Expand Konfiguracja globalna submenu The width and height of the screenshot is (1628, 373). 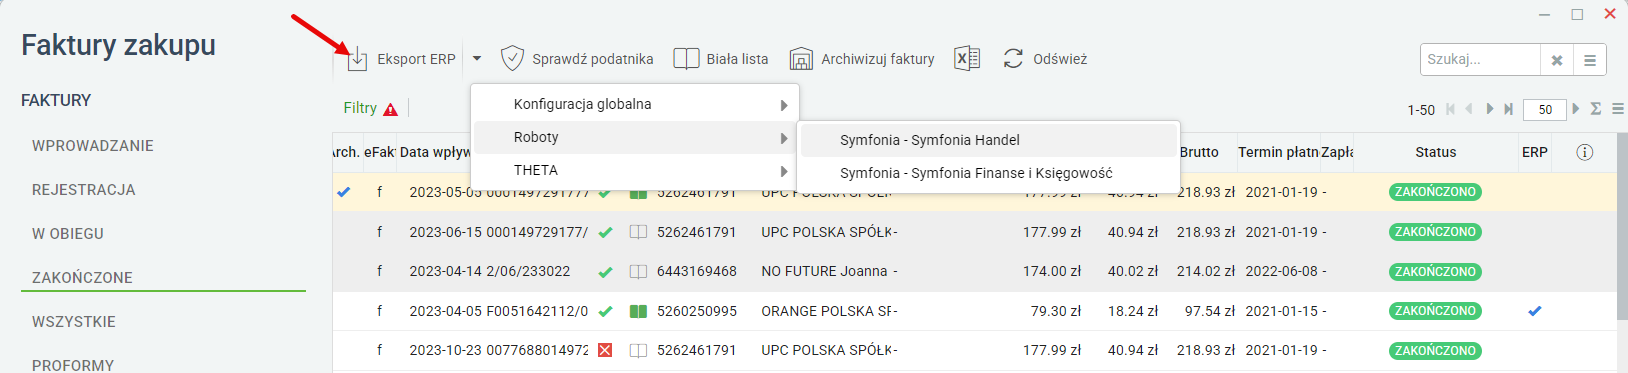[x=634, y=104]
